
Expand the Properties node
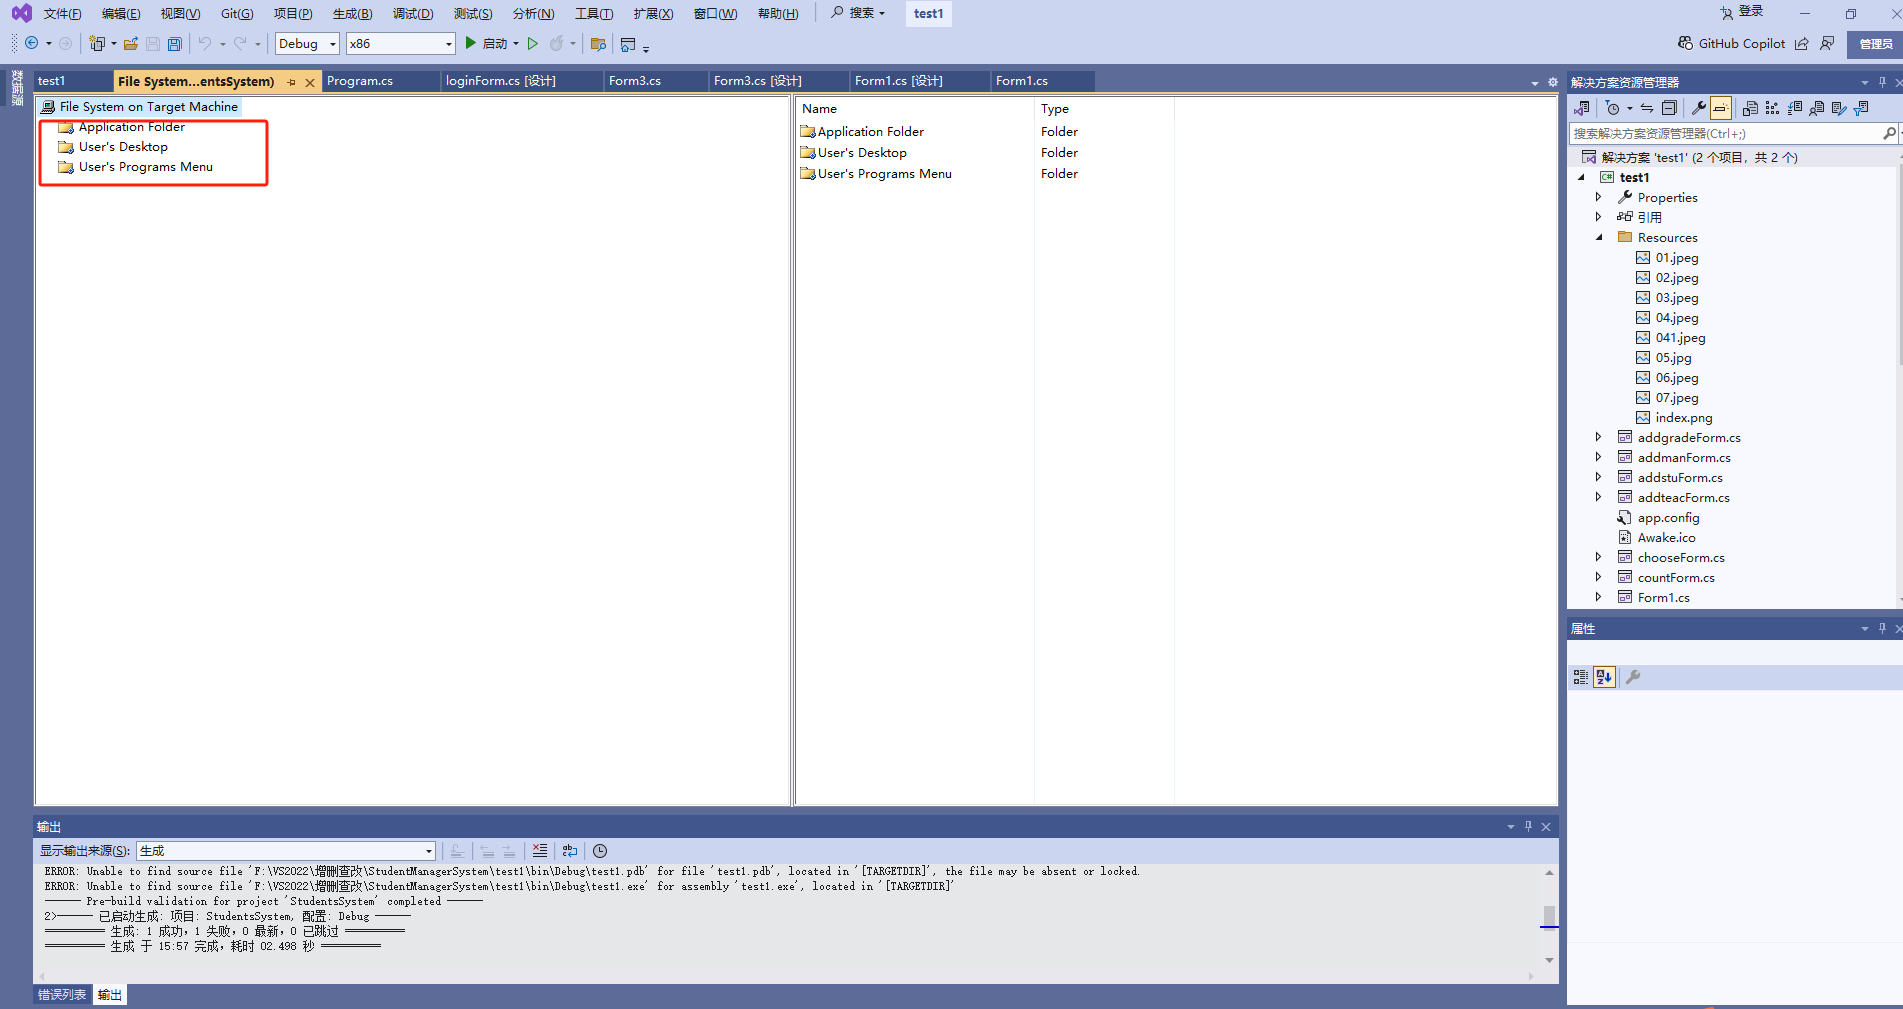[1598, 198]
